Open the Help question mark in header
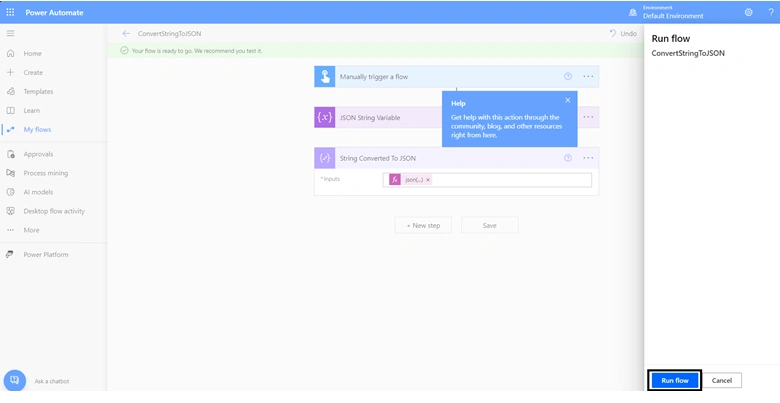Image resolution: width=780 pixels, height=403 pixels. coord(771,12)
